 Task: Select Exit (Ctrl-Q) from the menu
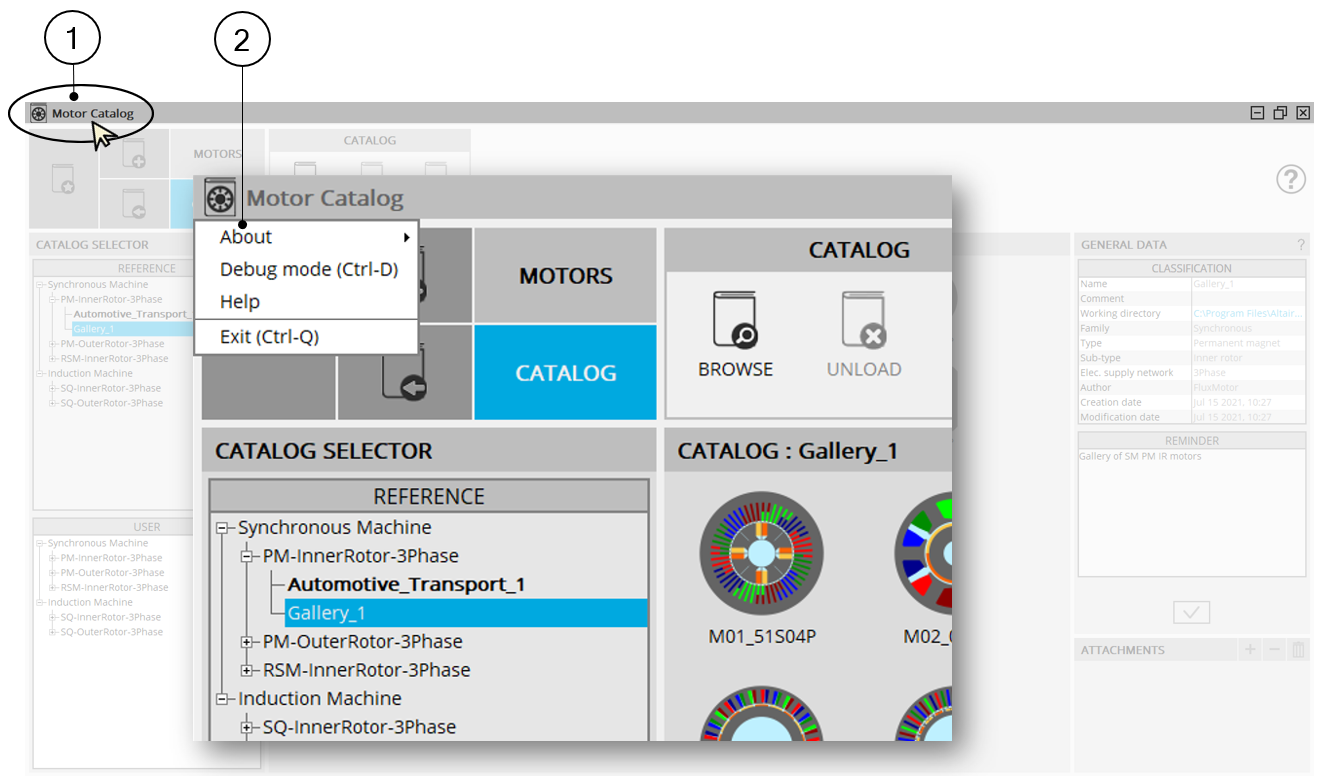269,337
